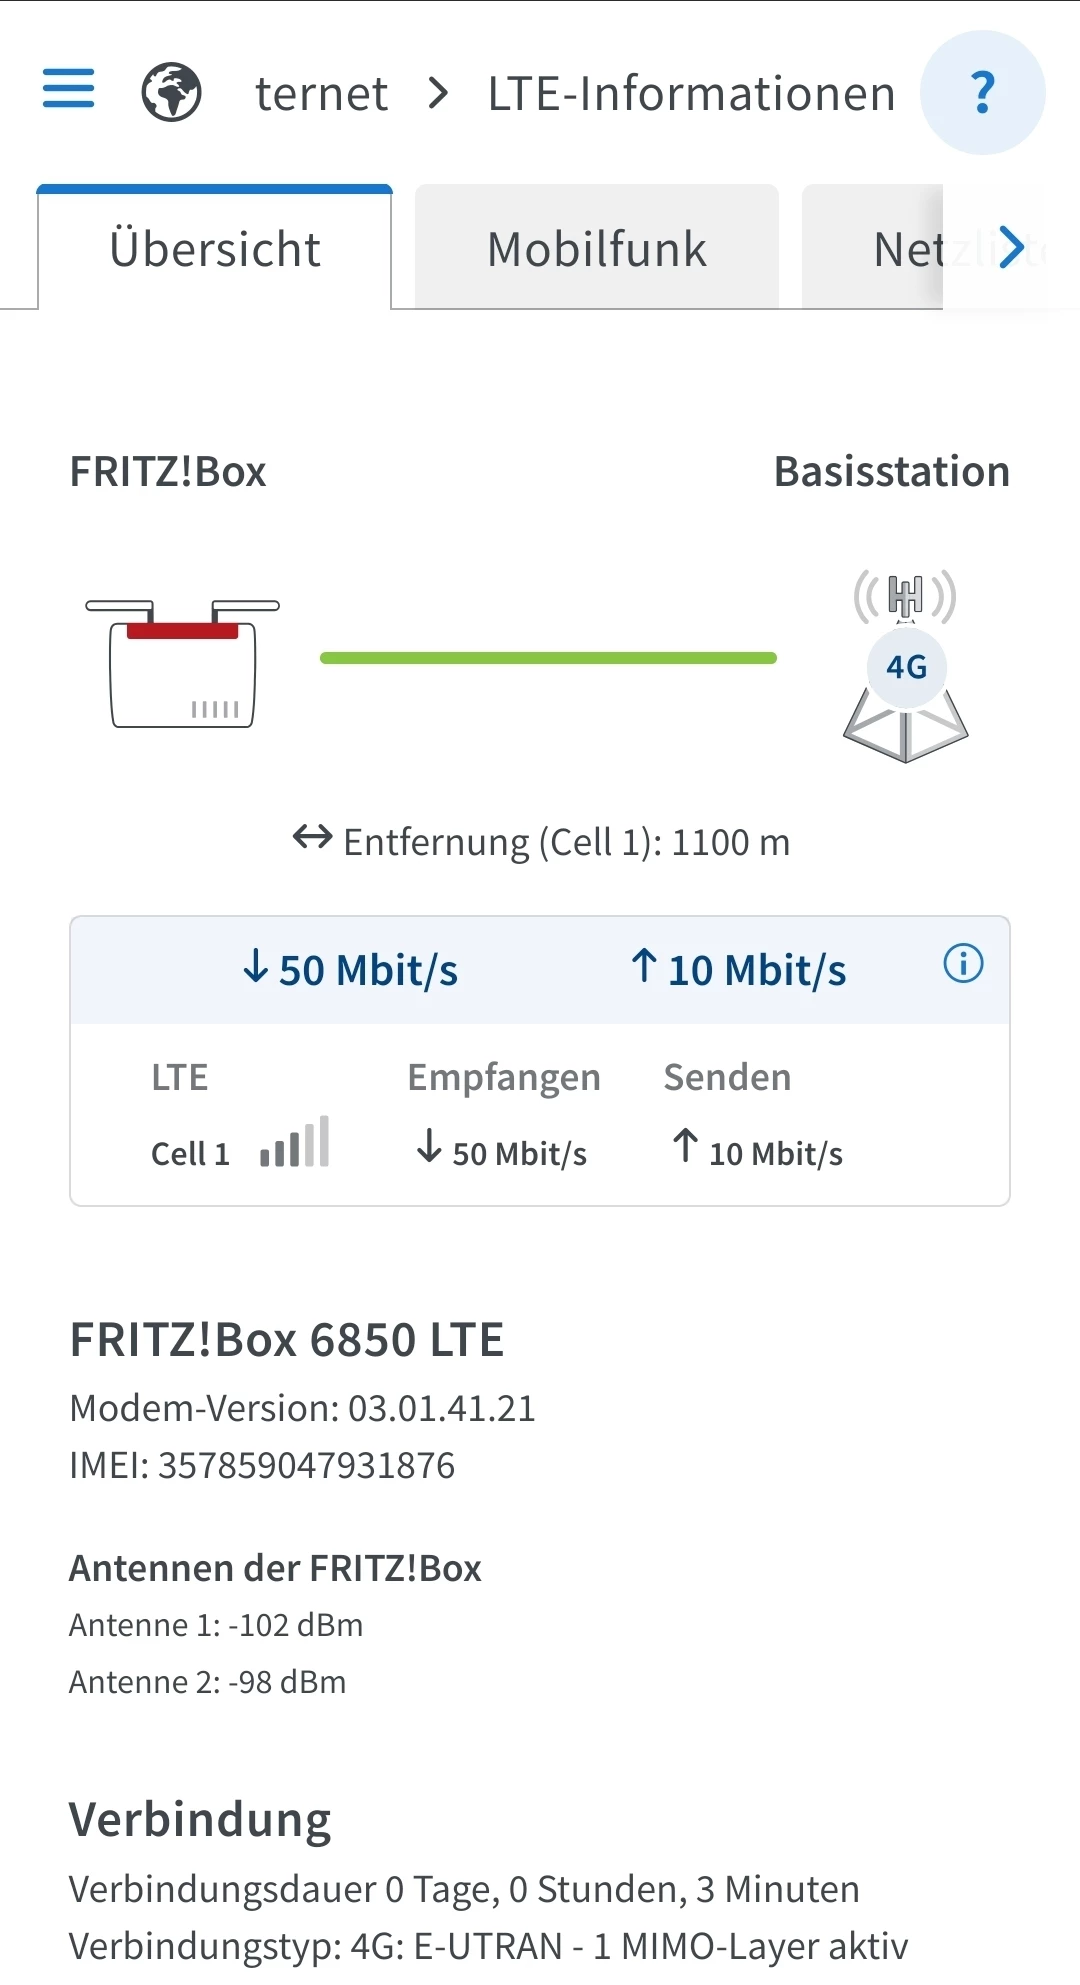Click the FRITZ!Box router illustration
This screenshot has height=1985, width=1080.
pos(183,663)
